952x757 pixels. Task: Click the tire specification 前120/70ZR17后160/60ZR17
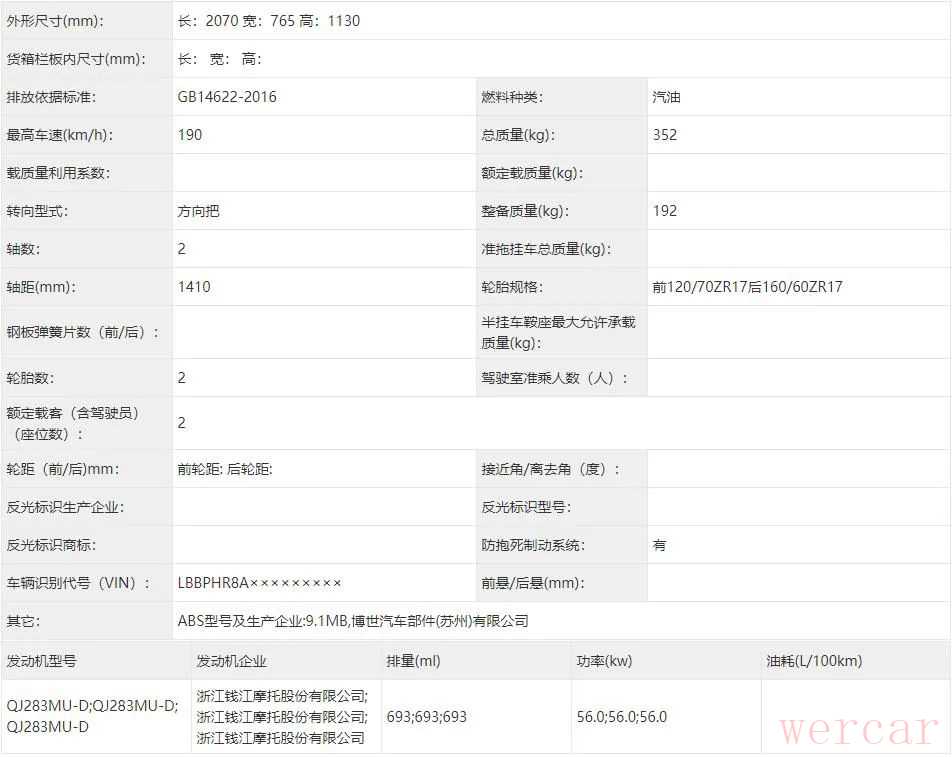(x=747, y=287)
